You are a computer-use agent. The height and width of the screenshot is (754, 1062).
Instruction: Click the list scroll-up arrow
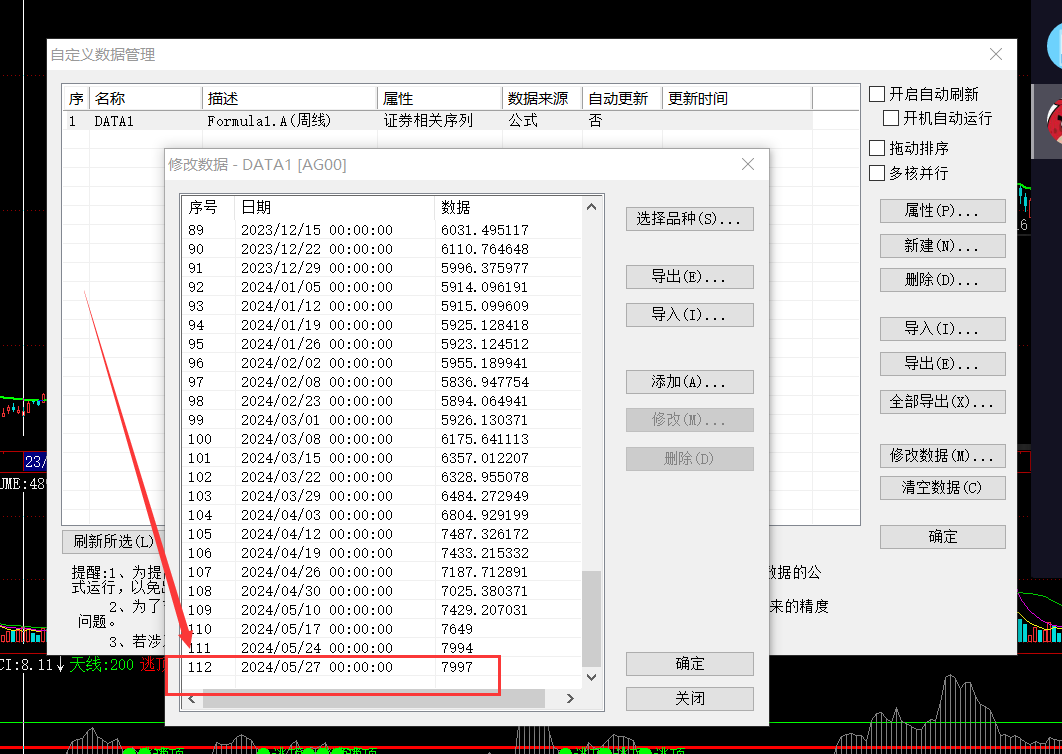tap(591, 207)
